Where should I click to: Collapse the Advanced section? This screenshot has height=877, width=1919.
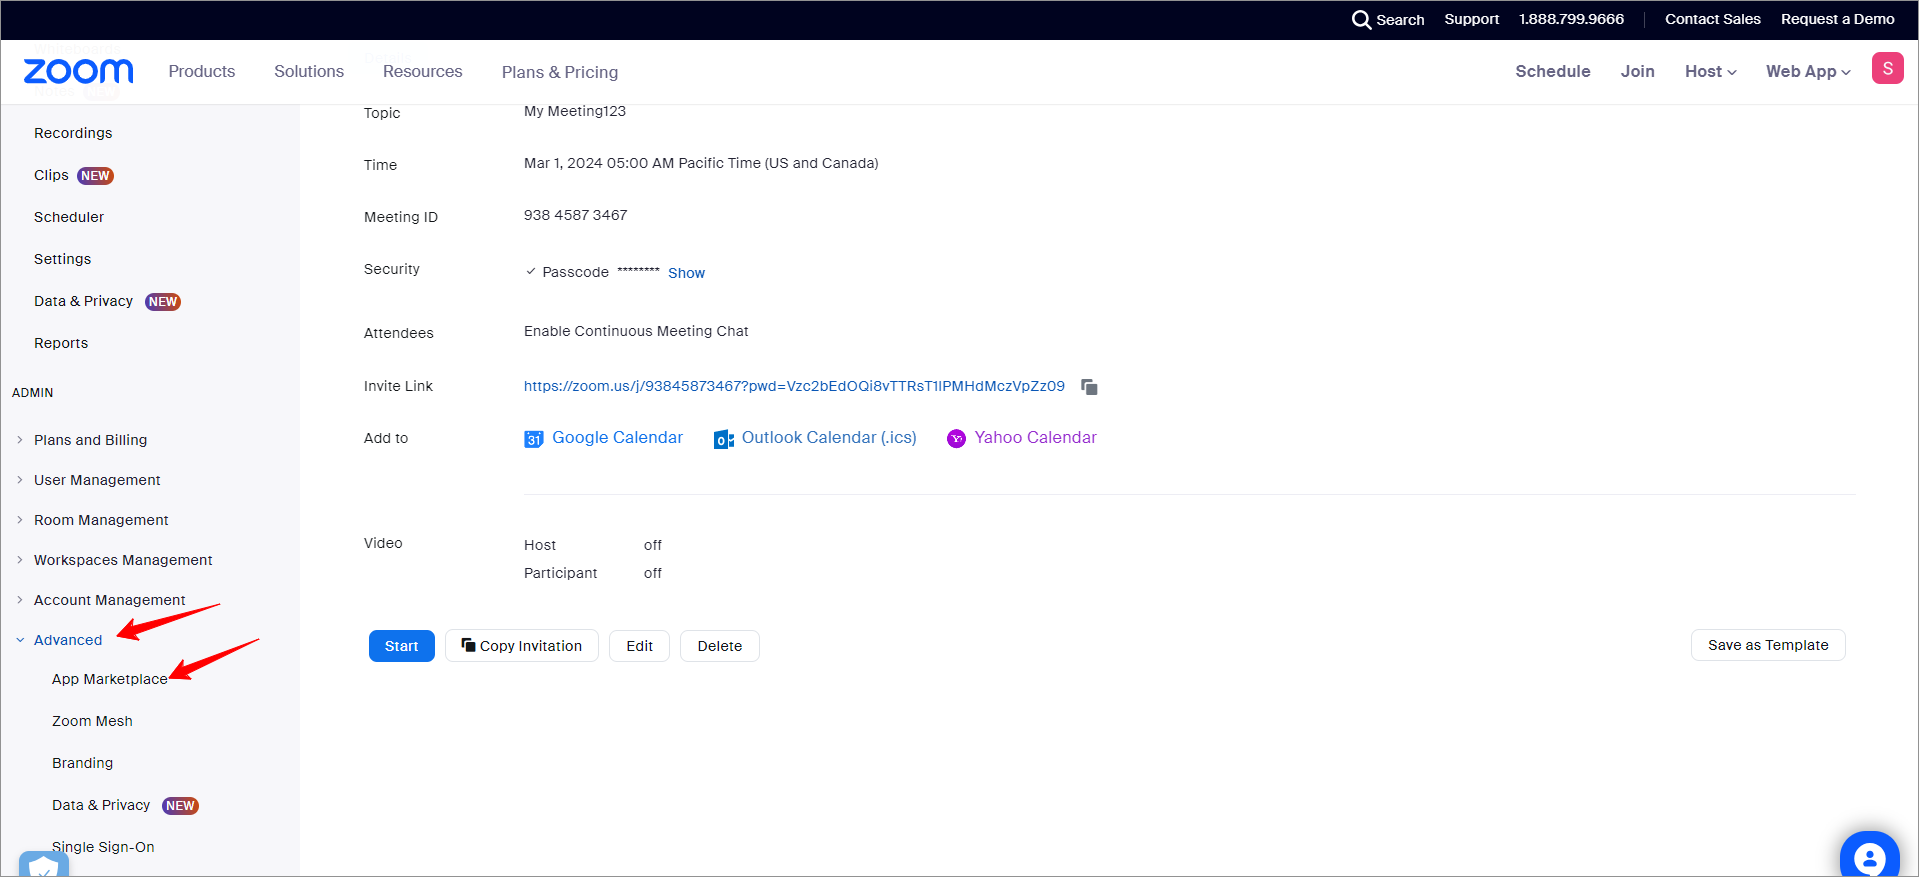(x=20, y=640)
